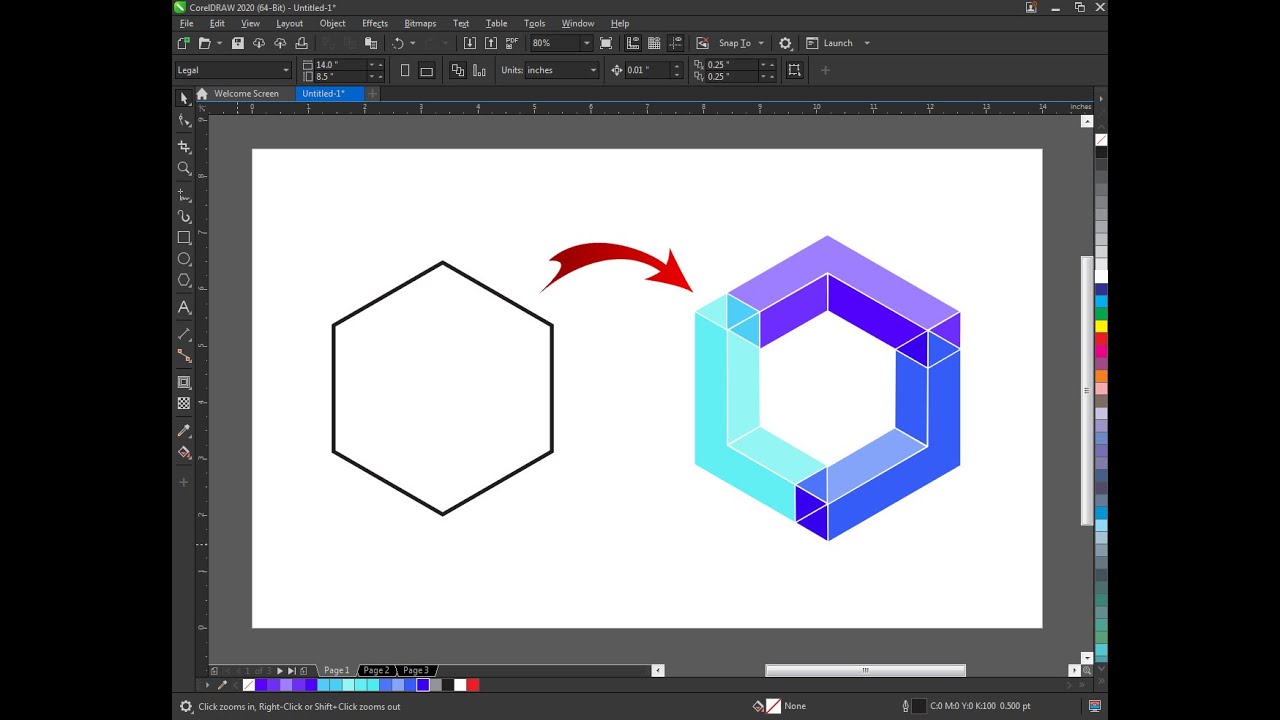Click the horizontal scrollbar thumb
This screenshot has width=1280, height=720.
click(x=866, y=670)
